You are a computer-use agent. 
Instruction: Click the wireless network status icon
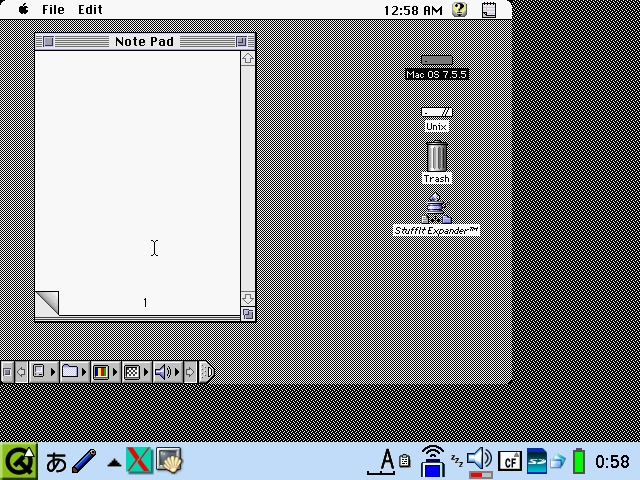[432, 461]
